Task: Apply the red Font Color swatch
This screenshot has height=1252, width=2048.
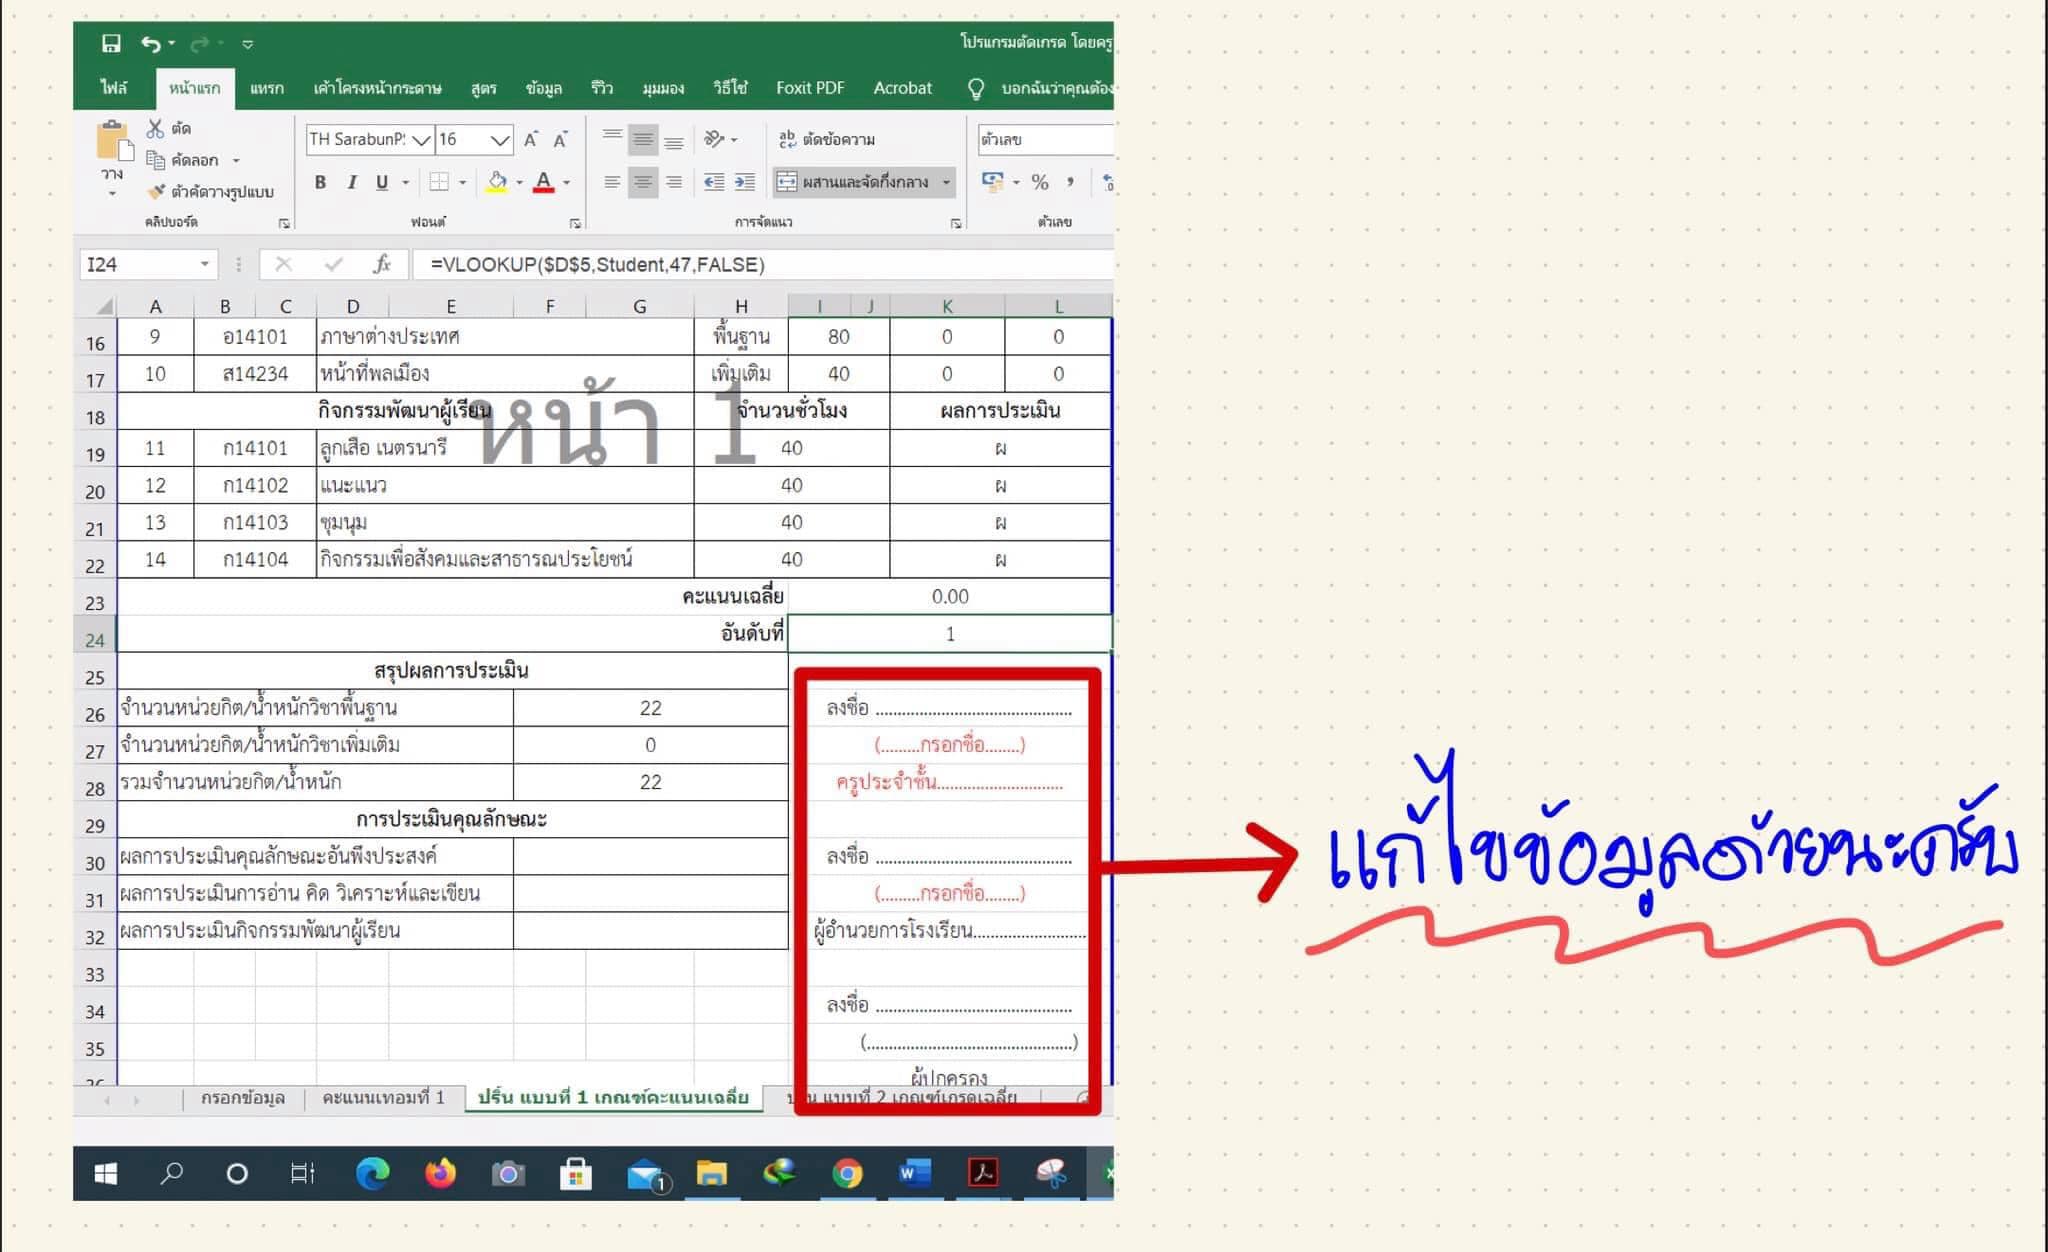Action: tap(544, 182)
